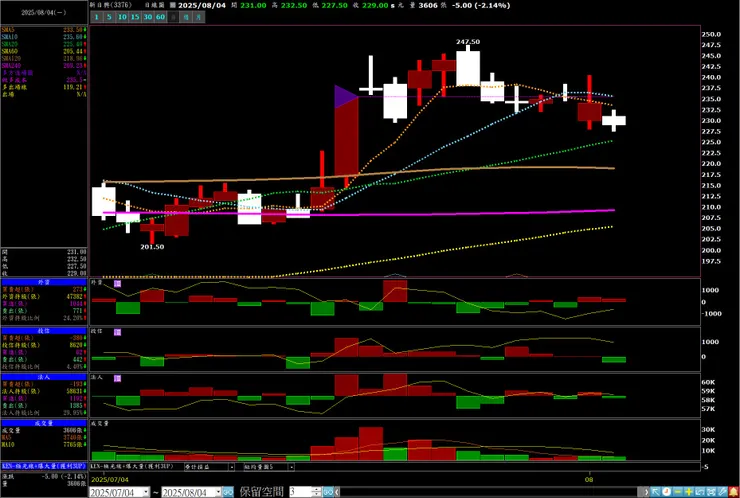This screenshot has height=498, width=740.
Task: Switch to the 1-minute timeframe
Action: pyautogui.click(x=96, y=17)
